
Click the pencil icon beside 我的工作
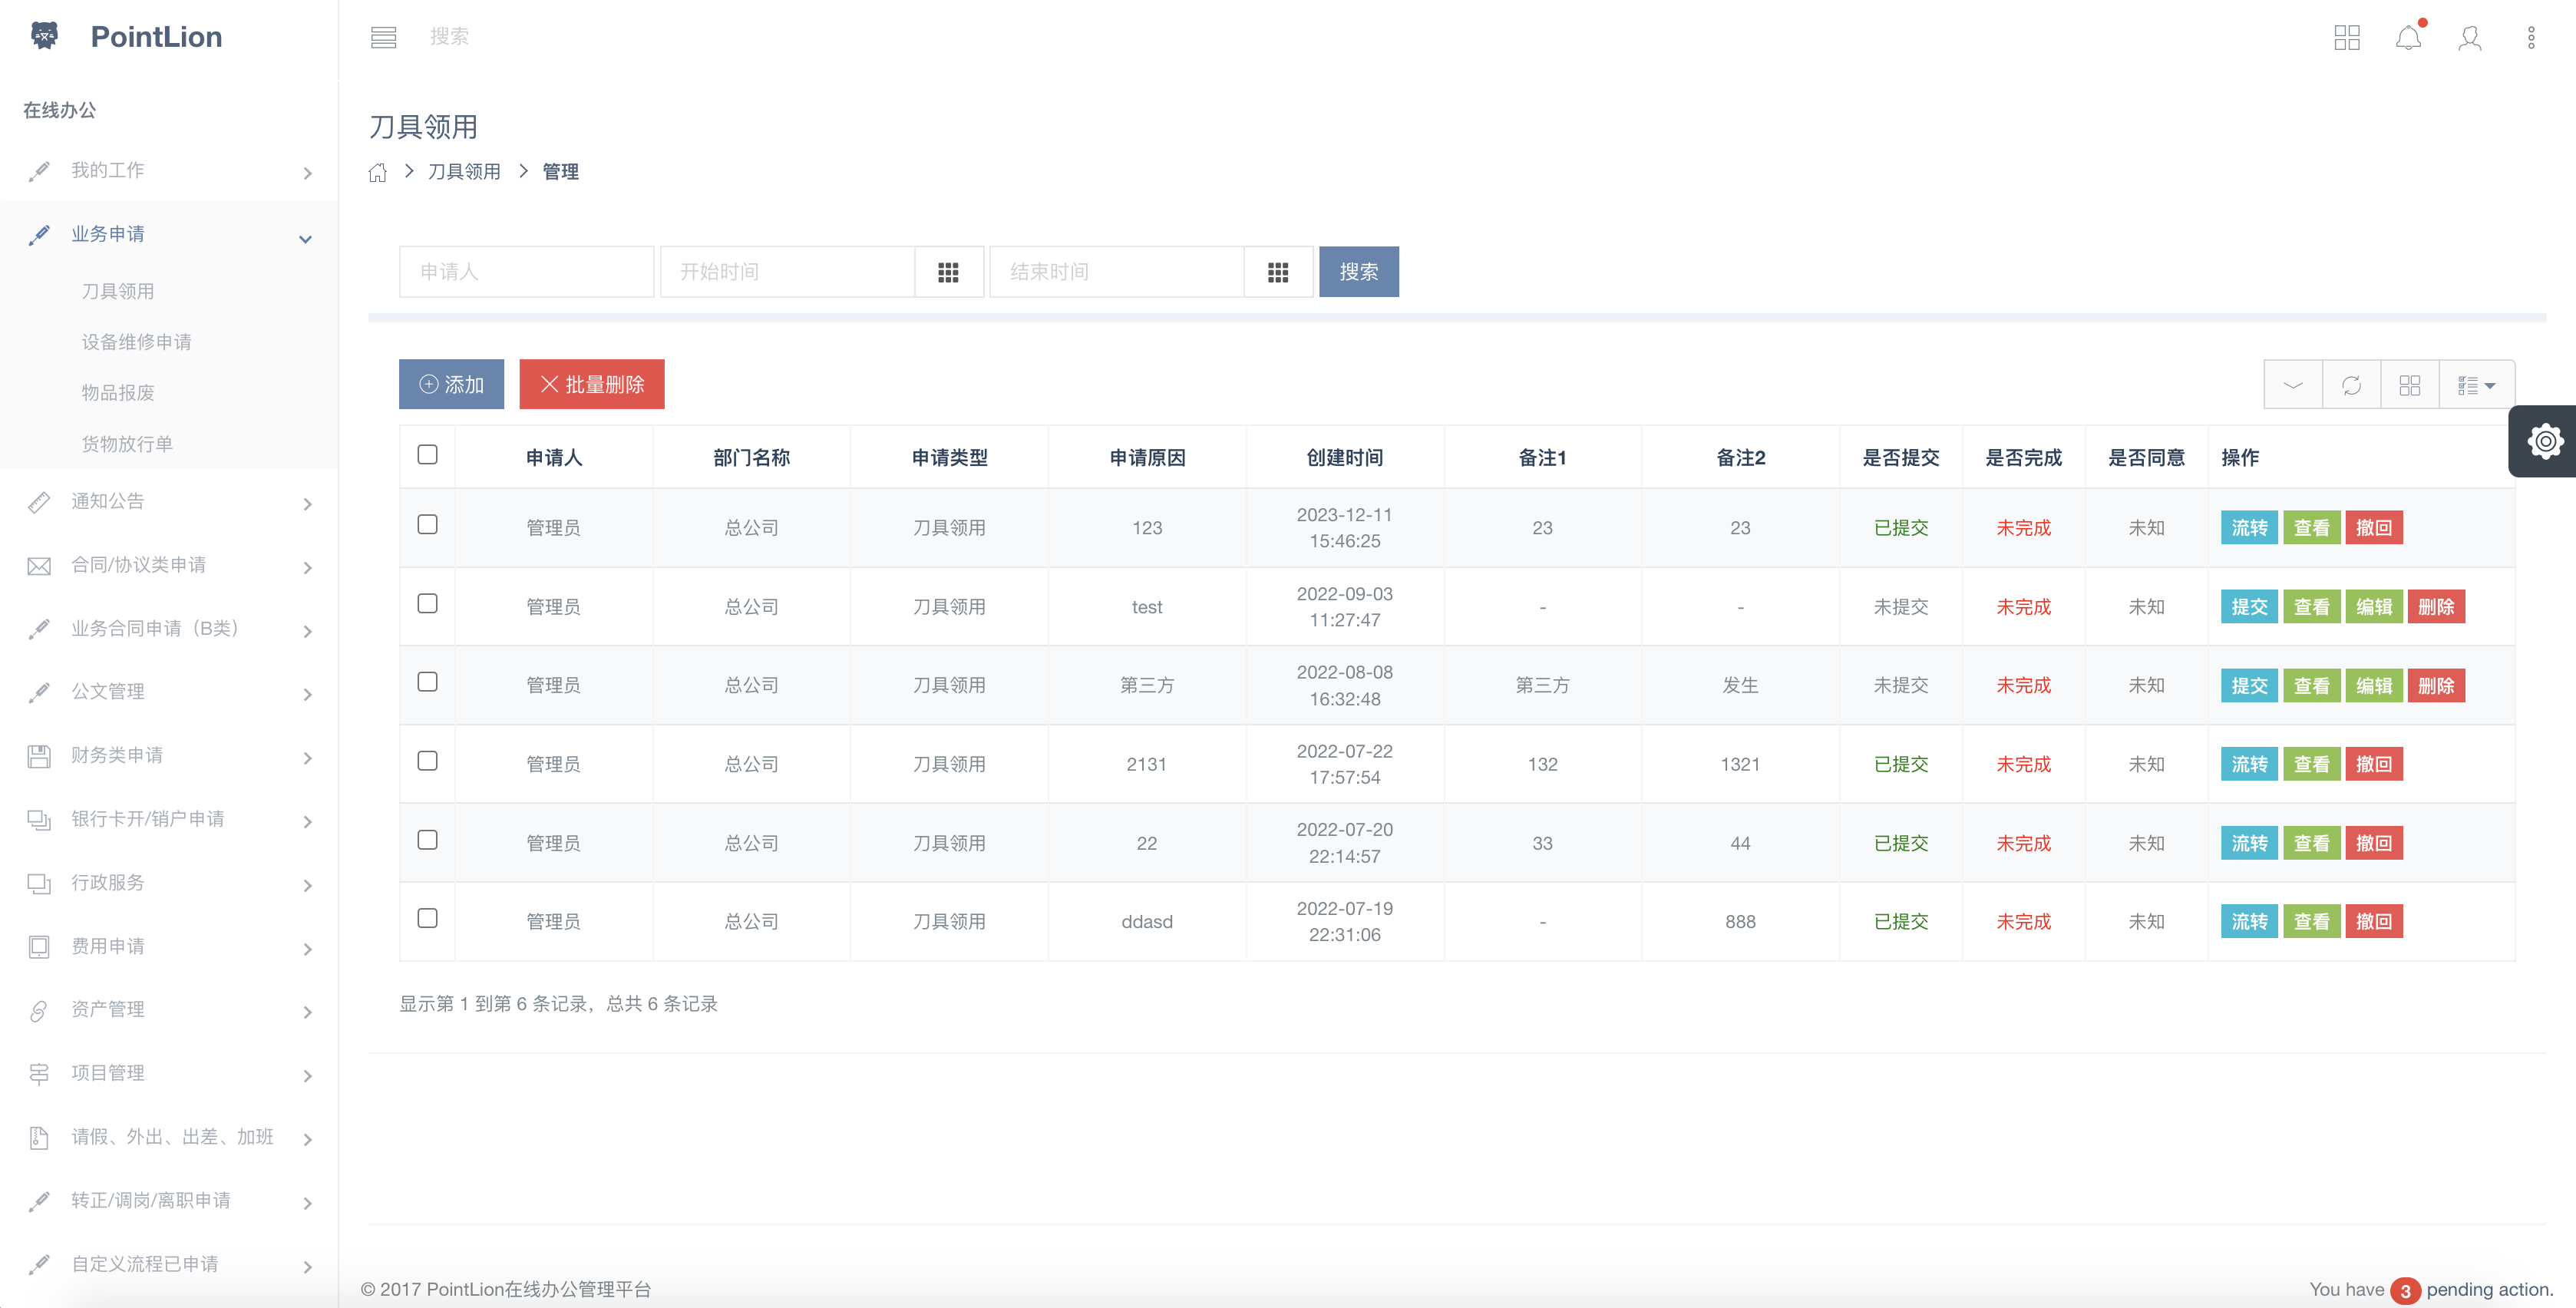[x=38, y=171]
